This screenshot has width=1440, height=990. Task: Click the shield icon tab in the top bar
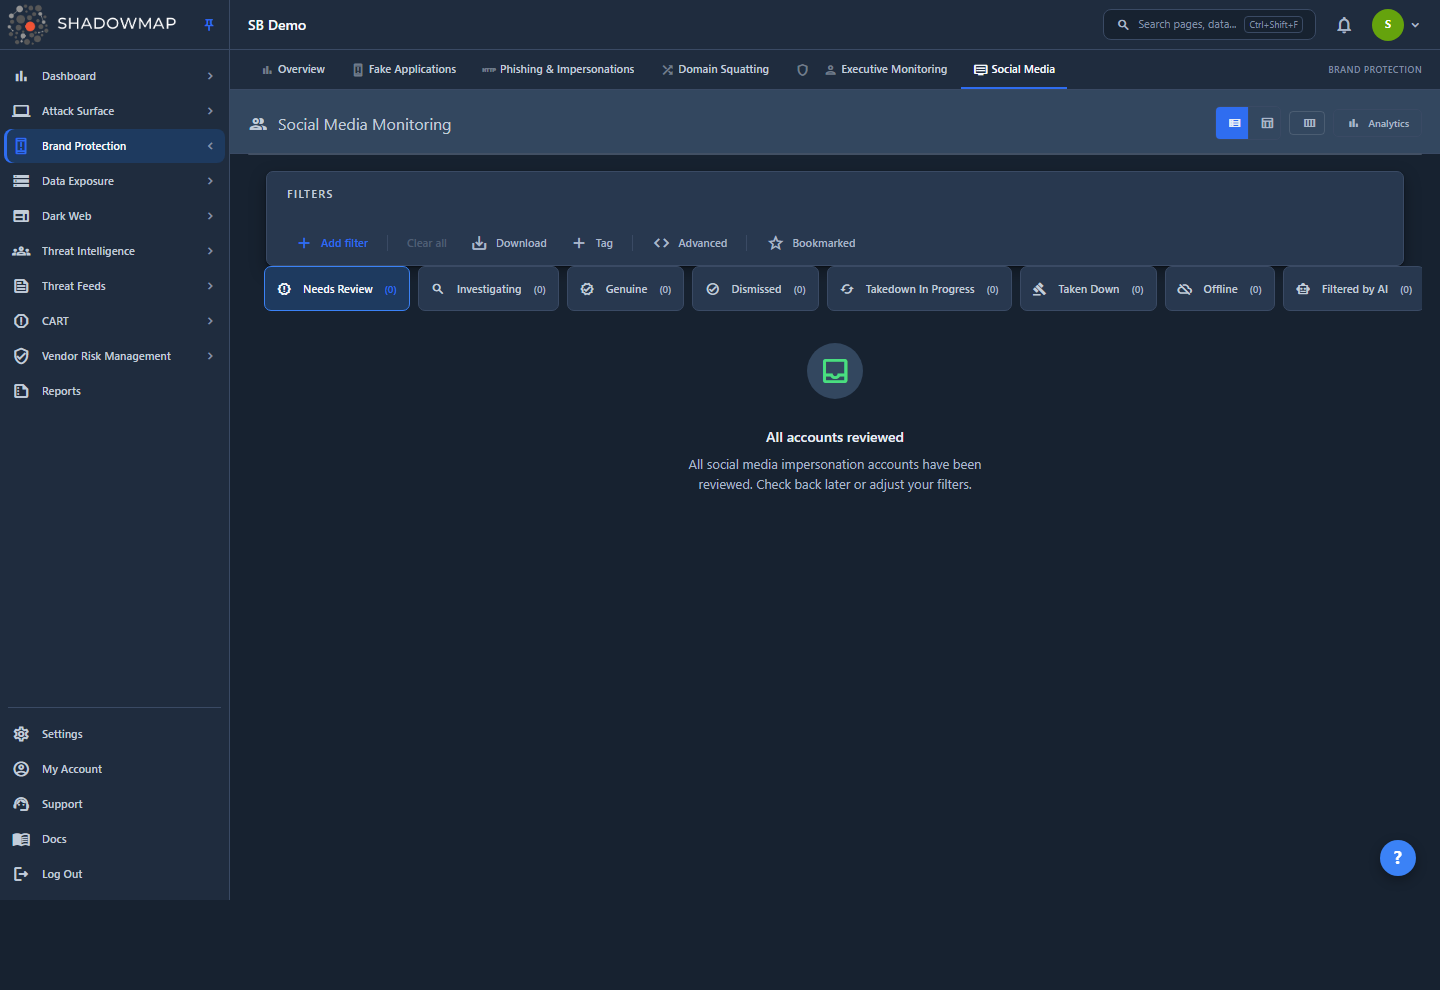point(802,70)
